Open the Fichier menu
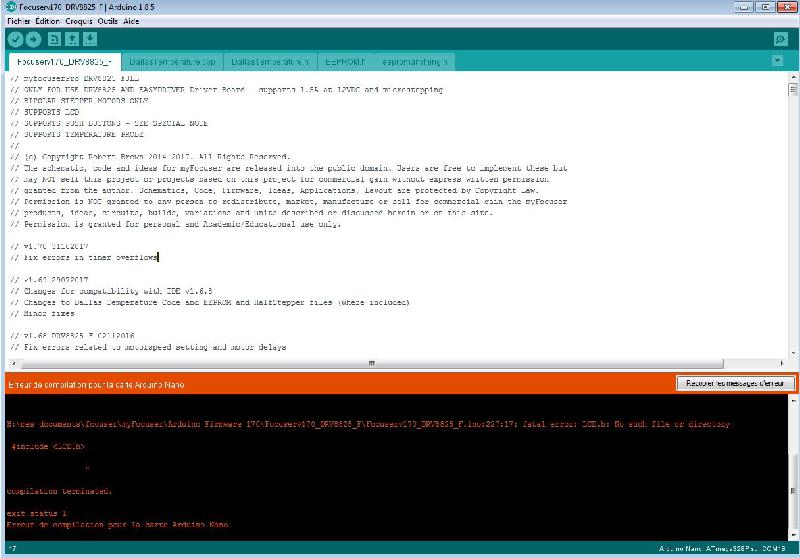Screen dimensions: 800x558 [18, 21]
